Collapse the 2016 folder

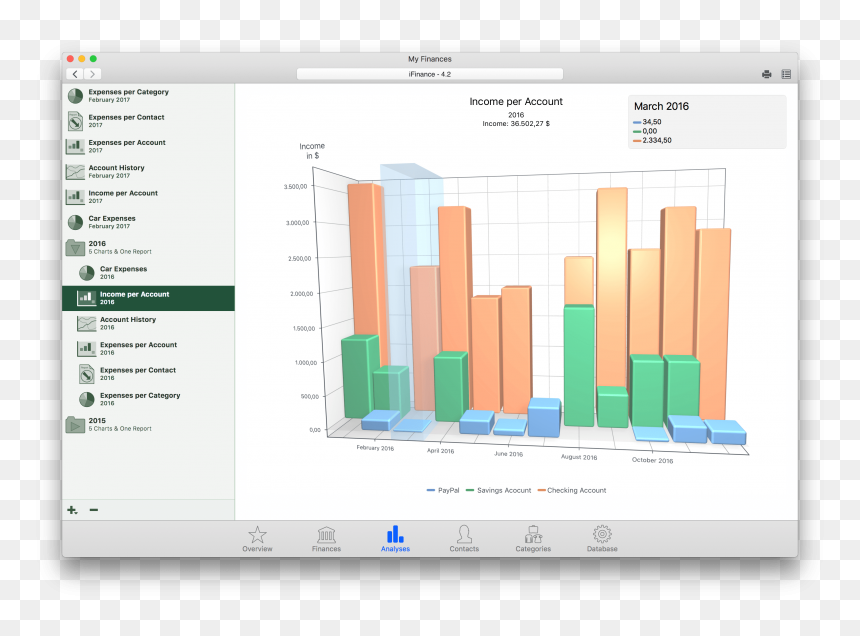click(75, 248)
